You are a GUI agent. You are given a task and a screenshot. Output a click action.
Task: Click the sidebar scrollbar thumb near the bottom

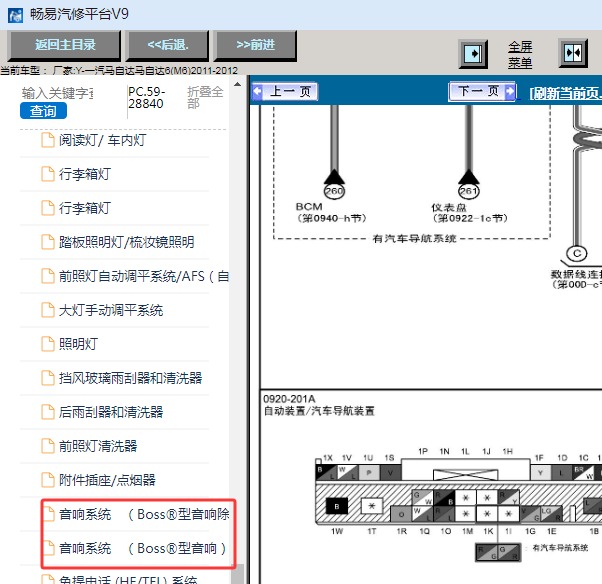point(238,574)
